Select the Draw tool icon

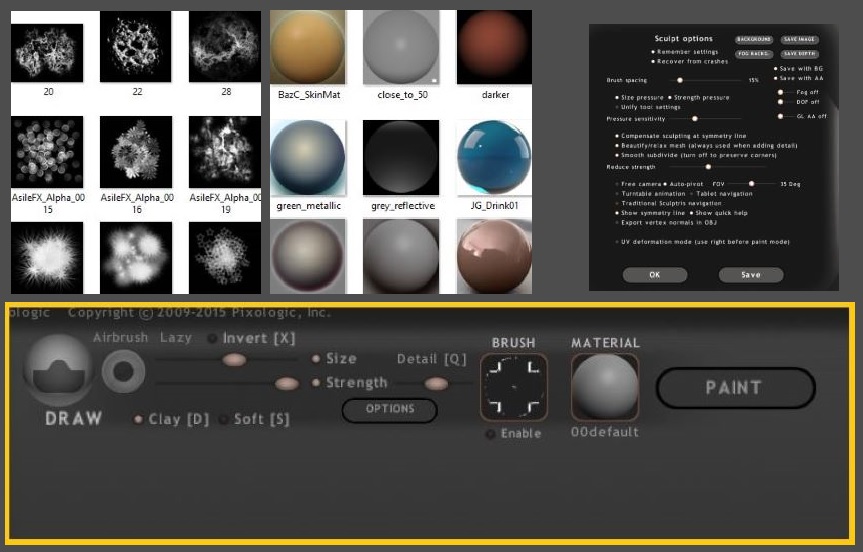58,370
